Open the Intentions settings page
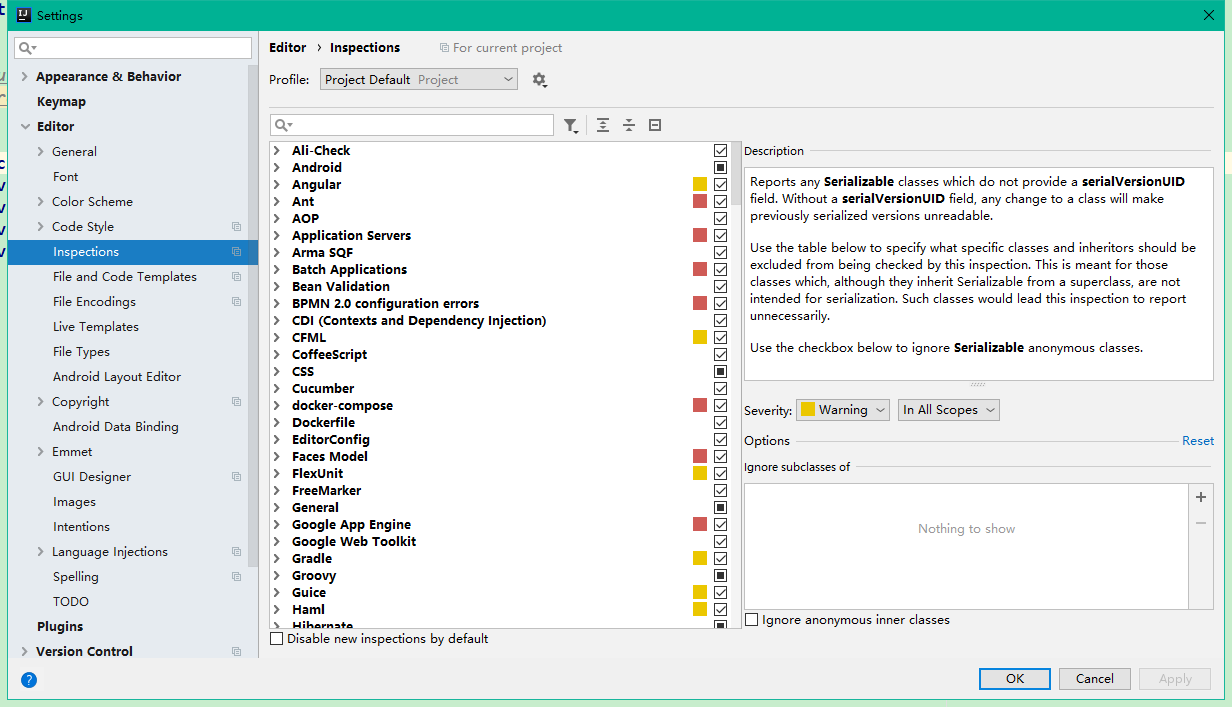This screenshot has height=707, width=1232. [82, 527]
